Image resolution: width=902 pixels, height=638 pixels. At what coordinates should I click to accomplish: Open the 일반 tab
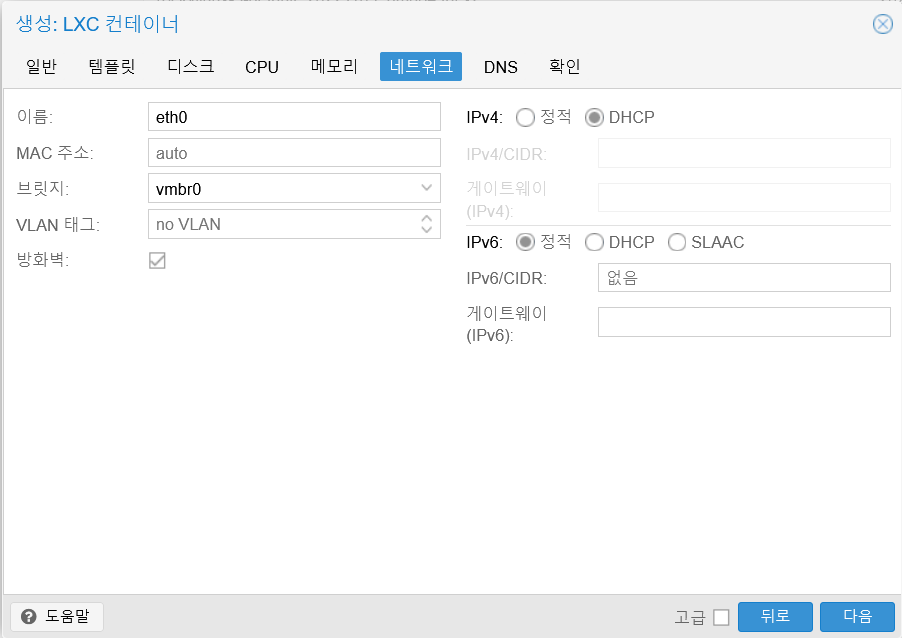point(41,67)
